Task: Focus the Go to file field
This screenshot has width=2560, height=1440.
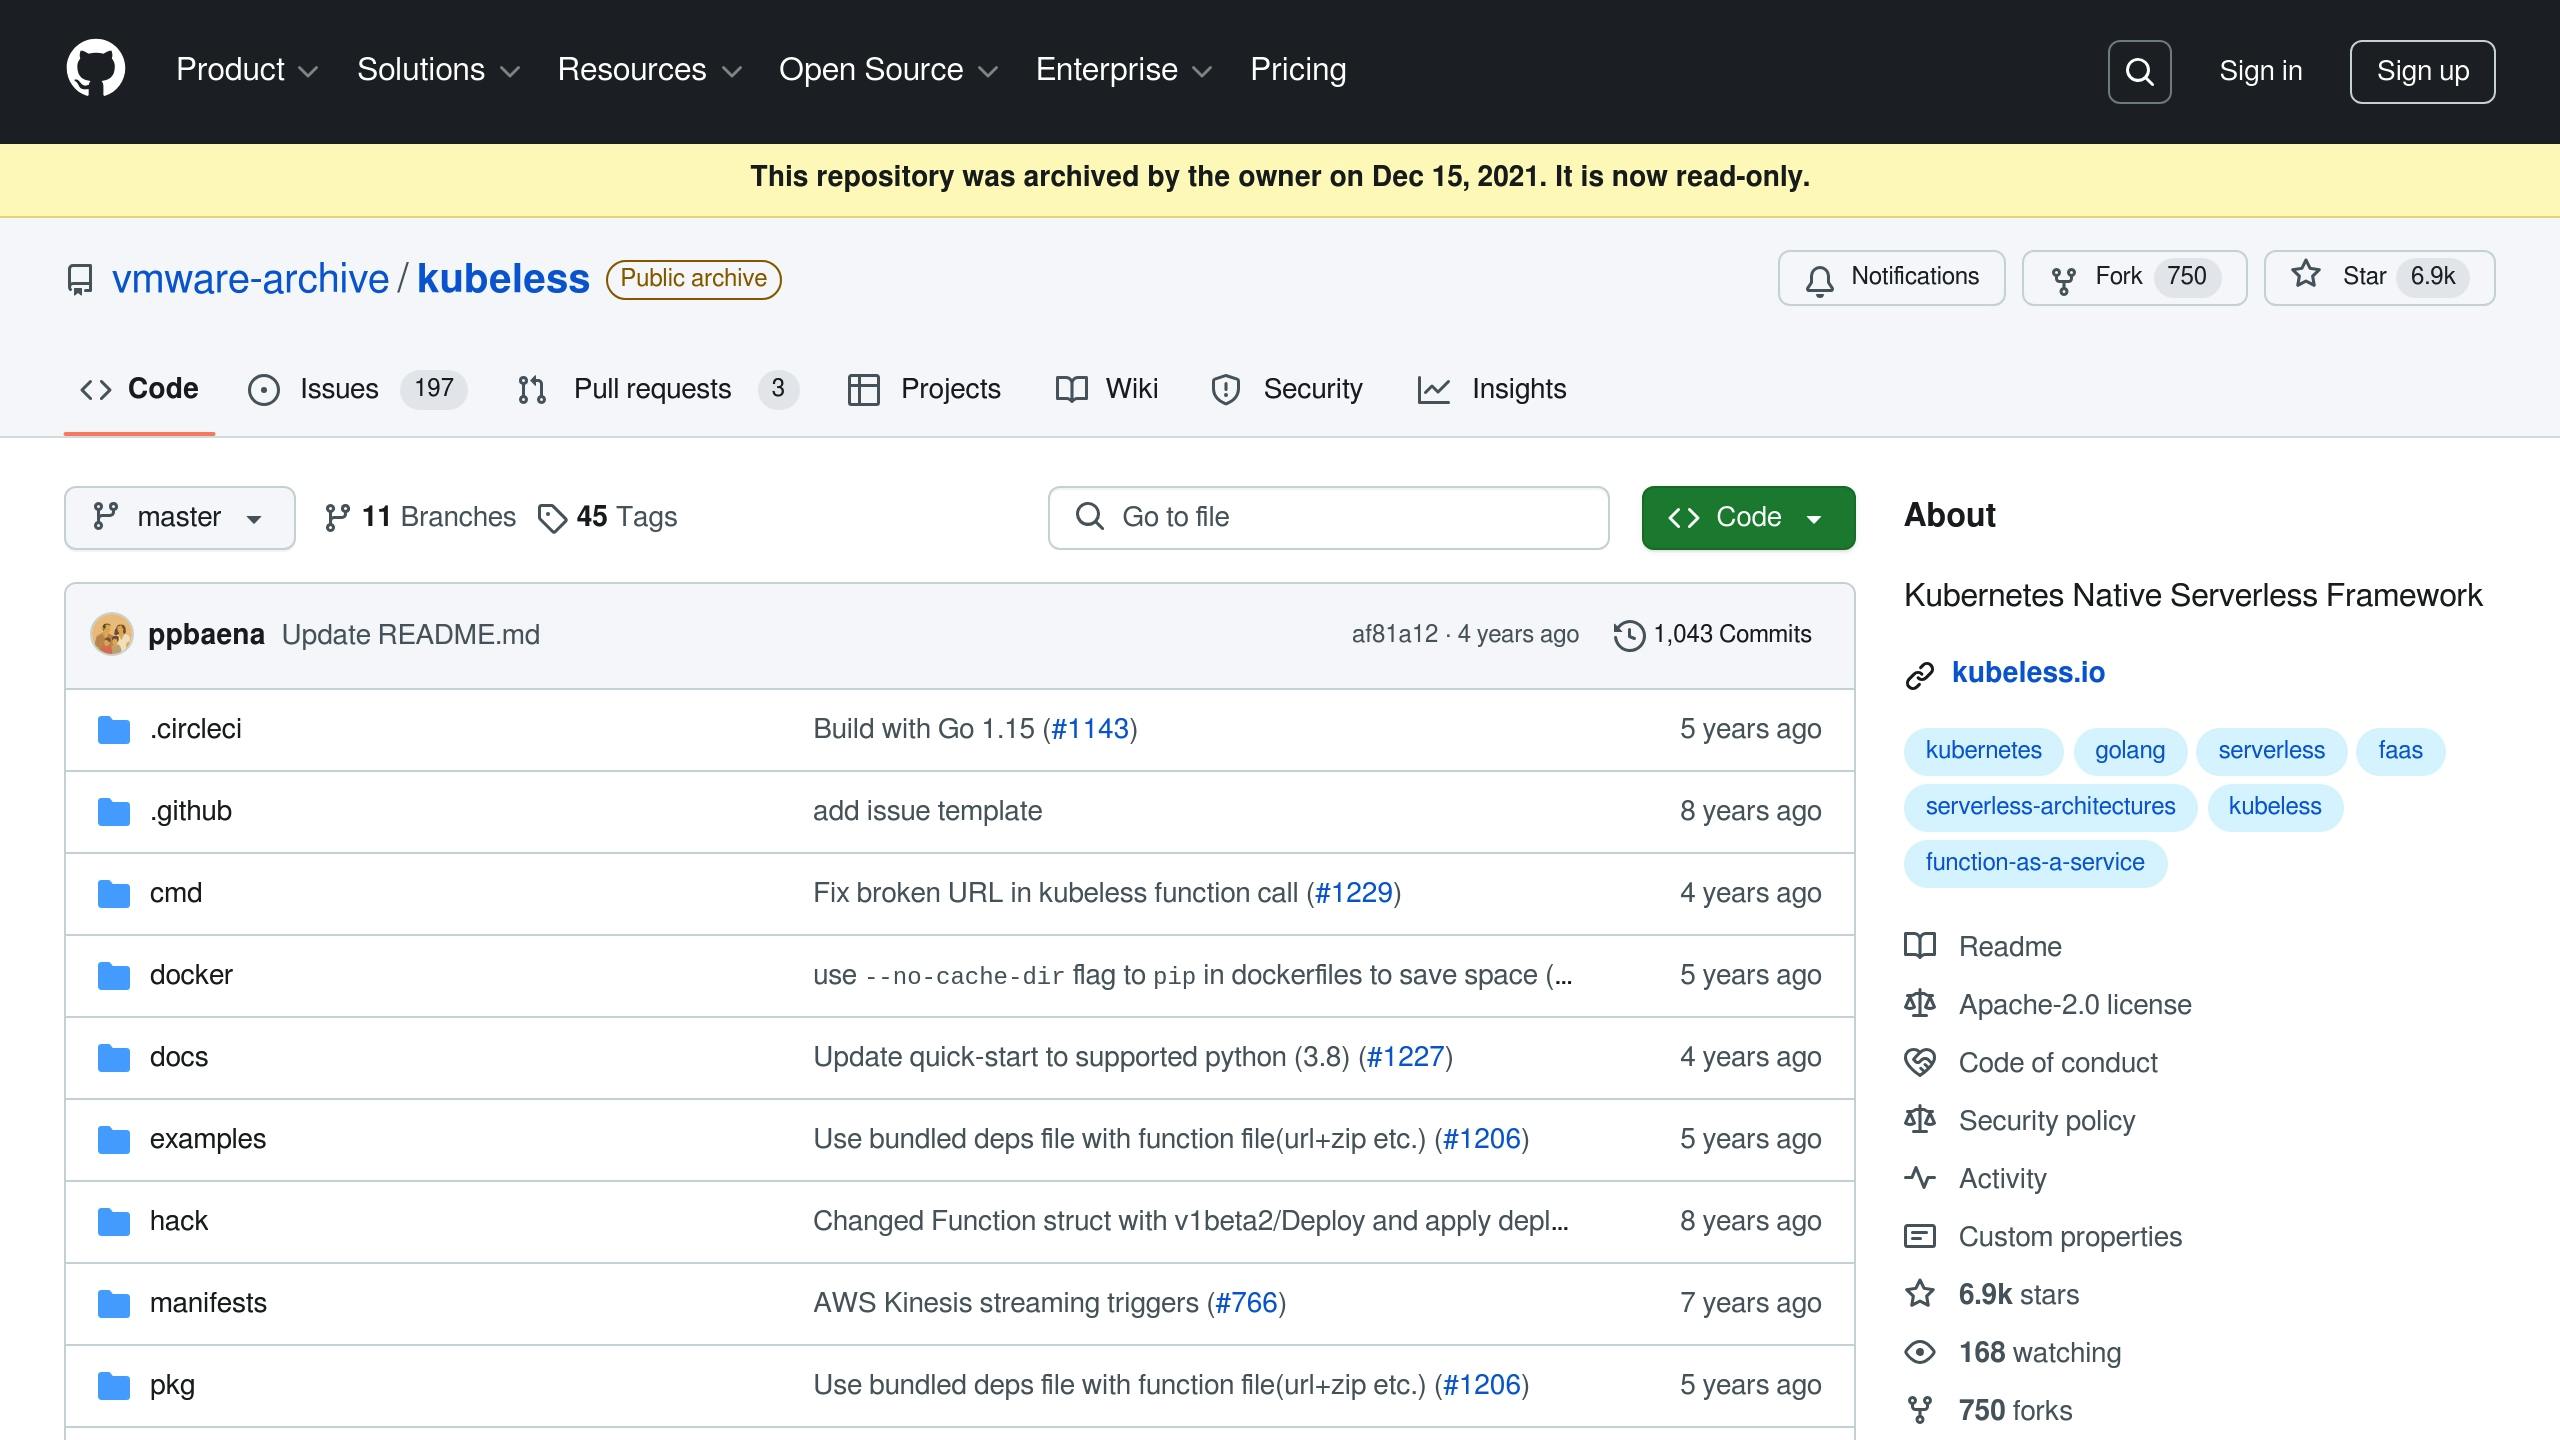Action: pos(1328,518)
